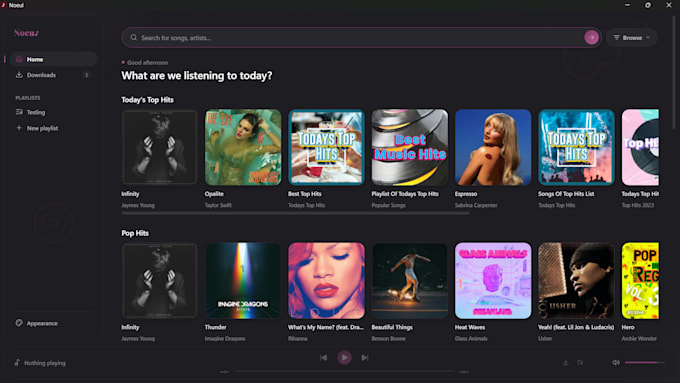
Task: Open the Downloads section
Action: [53, 75]
